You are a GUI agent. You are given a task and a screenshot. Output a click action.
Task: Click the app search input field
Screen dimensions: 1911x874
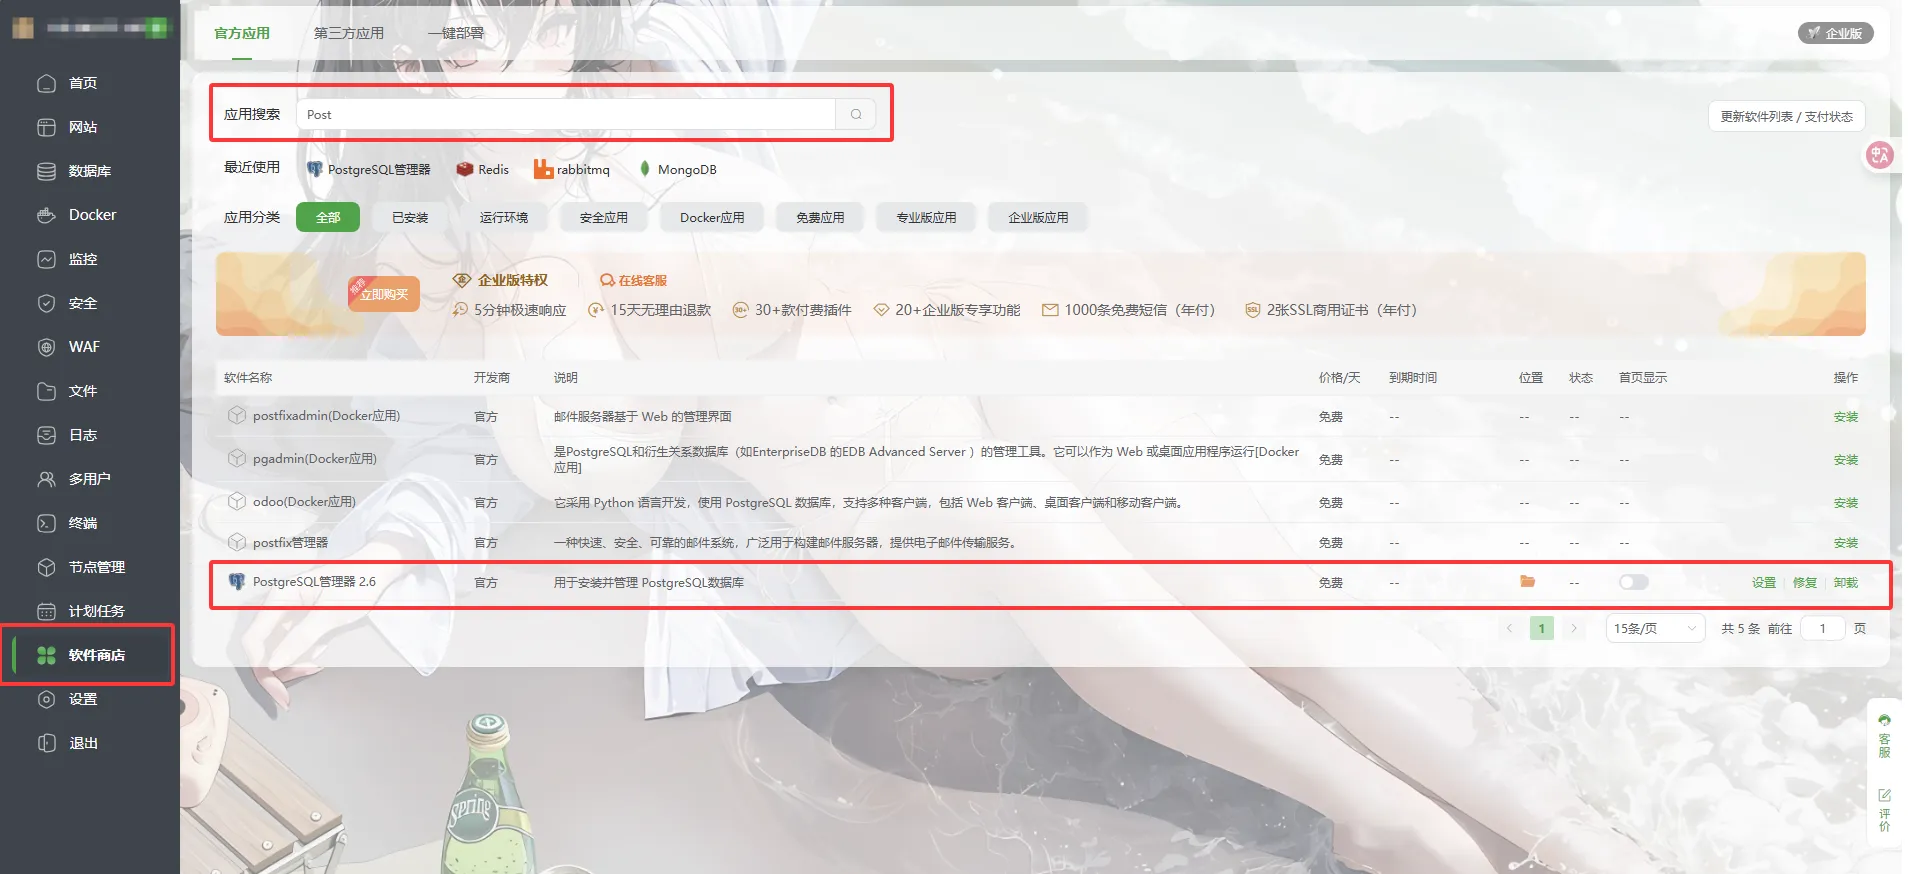pos(566,114)
